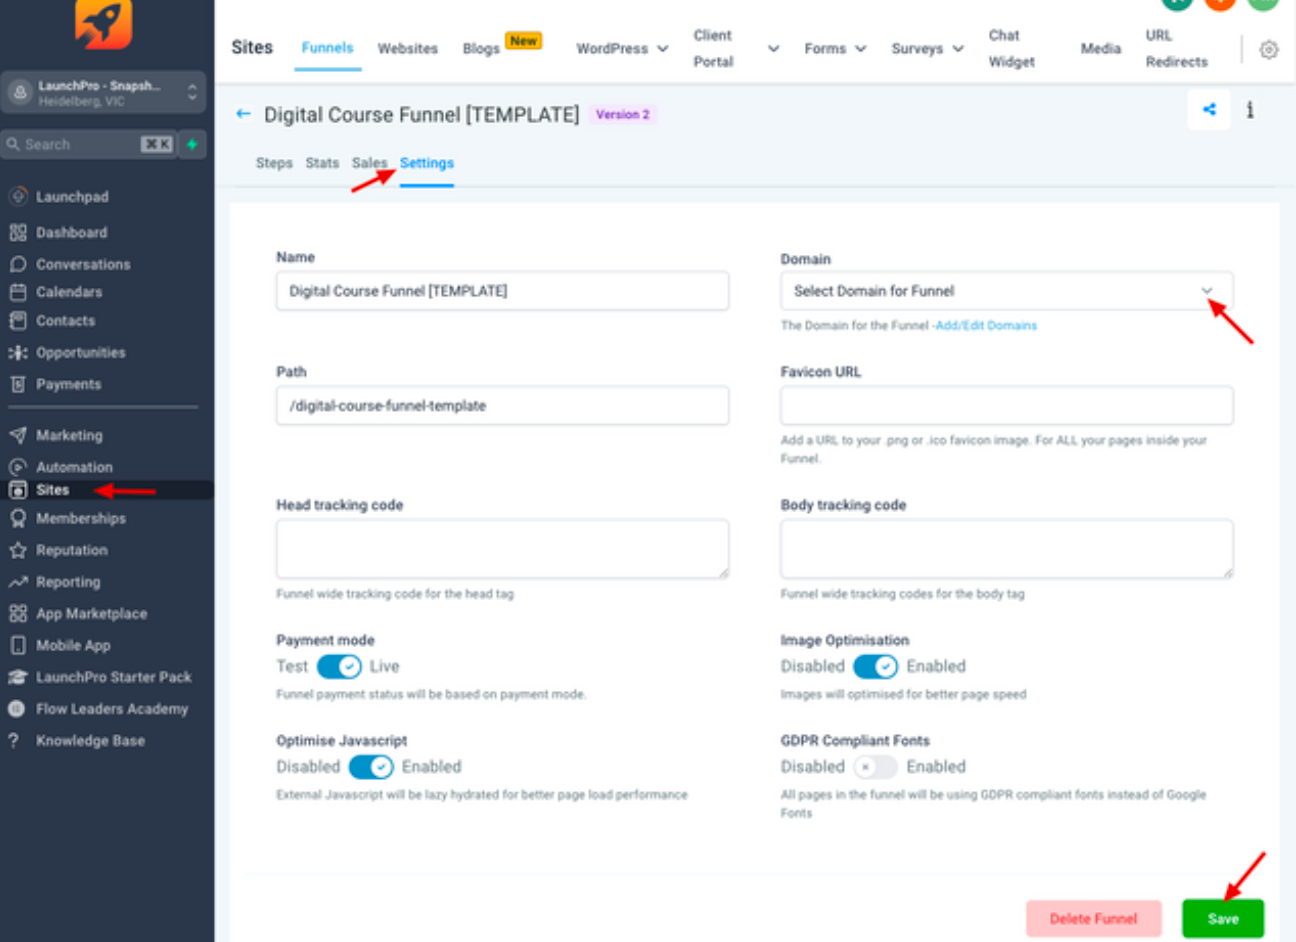Image resolution: width=1296 pixels, height=942 pixels.
Task: Click Marketing paper plane icon
Action: click(17, 435)
